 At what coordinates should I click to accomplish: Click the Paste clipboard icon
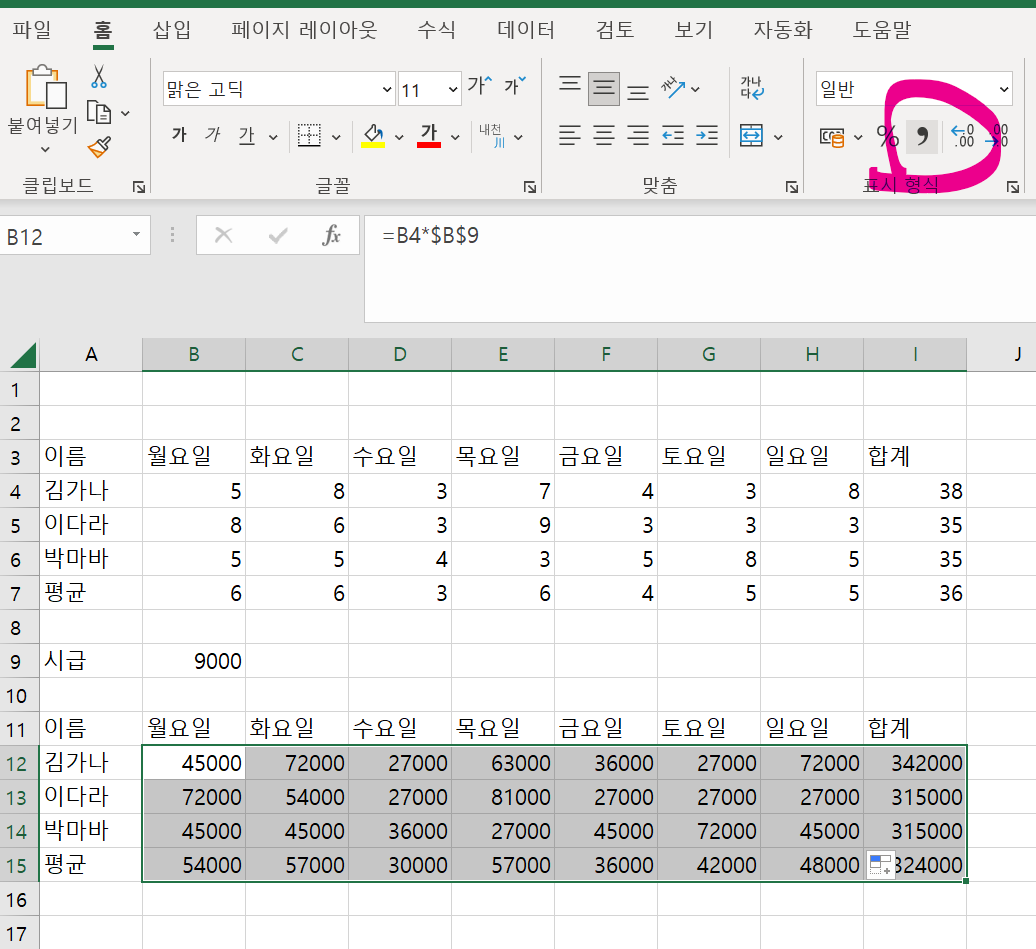(x=45, y=87)
